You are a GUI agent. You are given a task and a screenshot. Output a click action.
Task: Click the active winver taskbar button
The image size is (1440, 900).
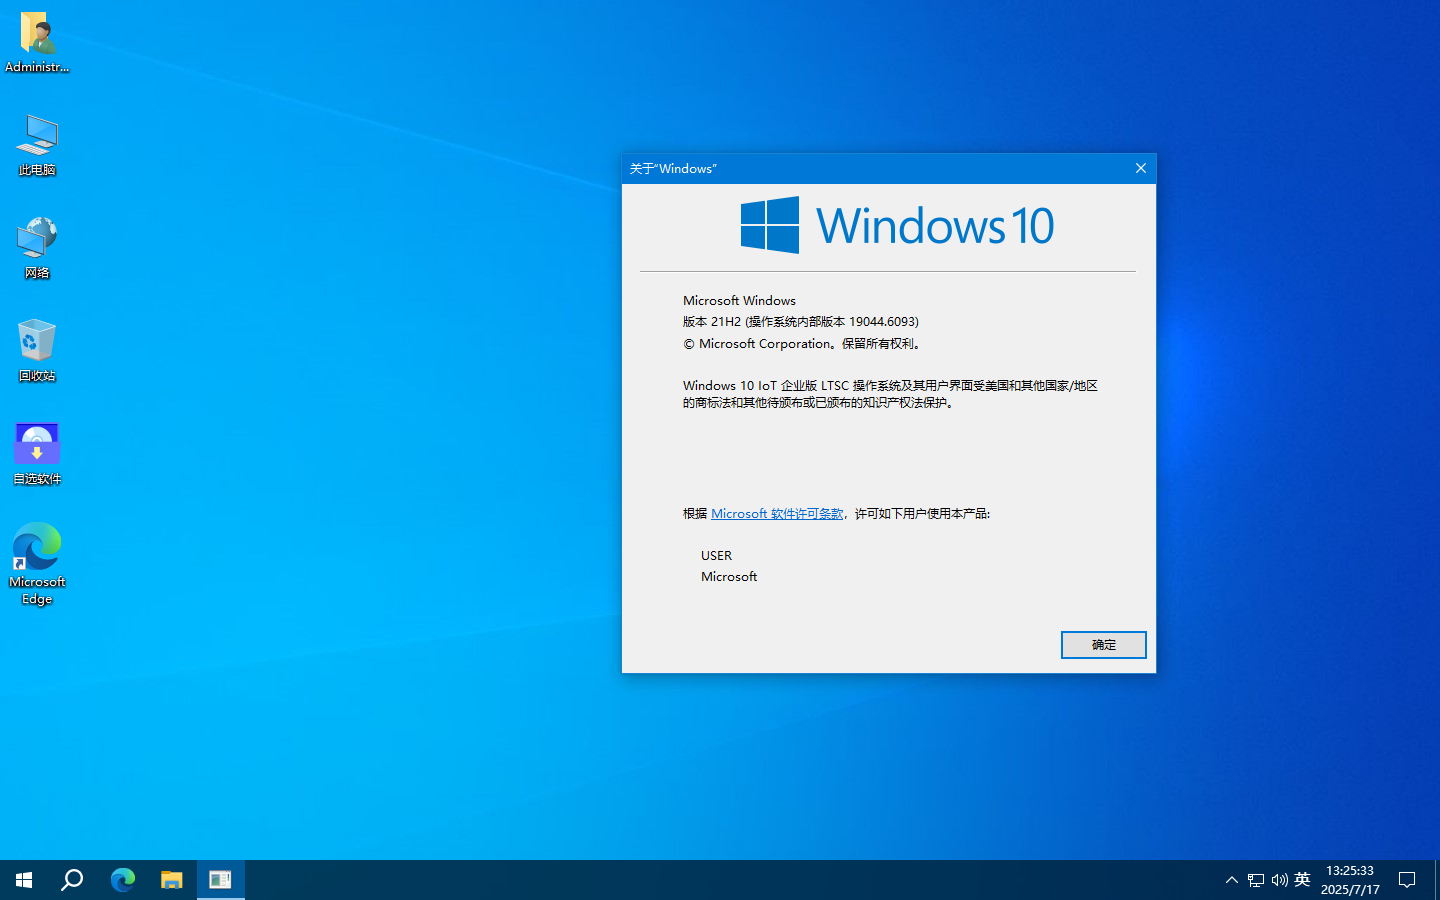point(221,880)
